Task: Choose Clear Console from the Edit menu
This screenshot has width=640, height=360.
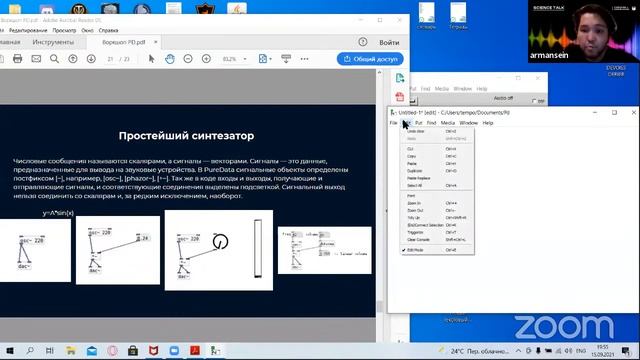Action: (x=437, y=240)
